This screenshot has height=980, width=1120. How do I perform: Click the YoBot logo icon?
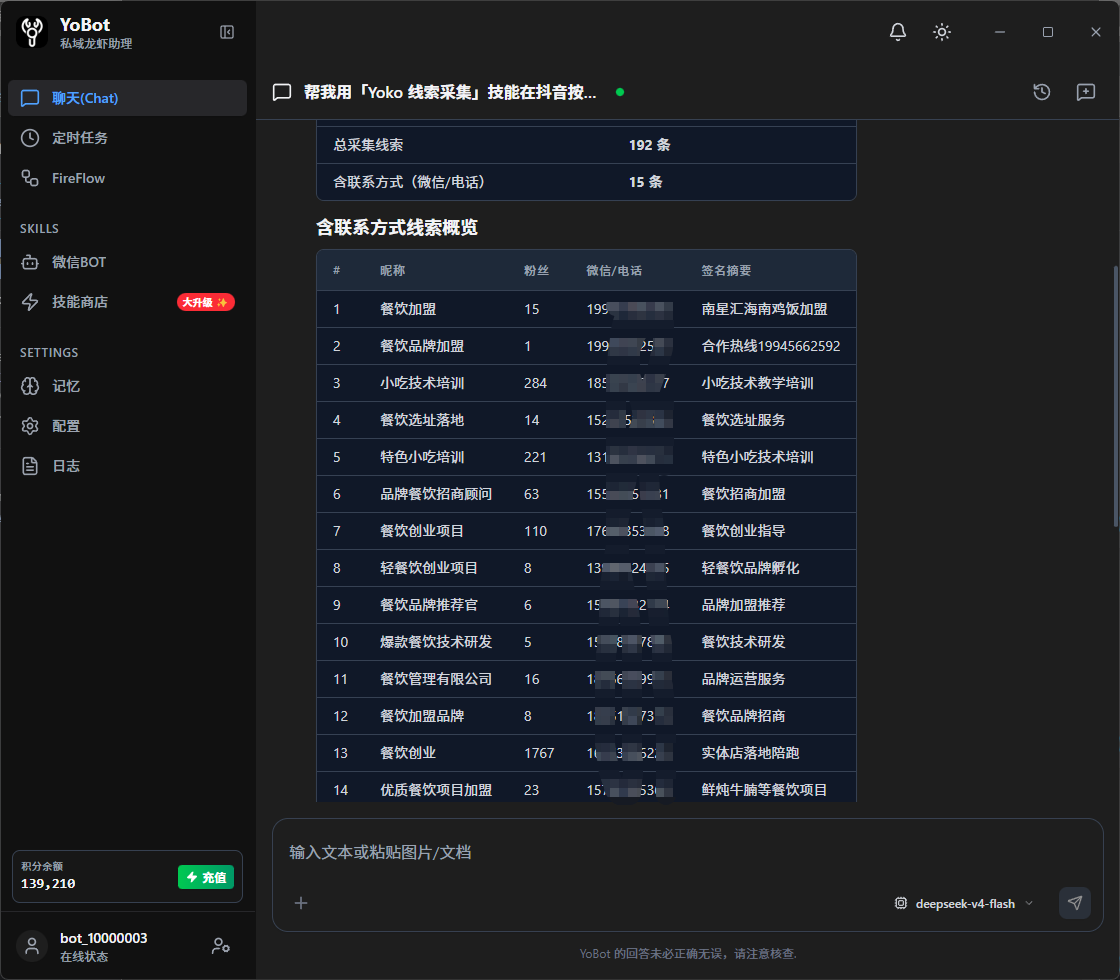pos(32,32)
